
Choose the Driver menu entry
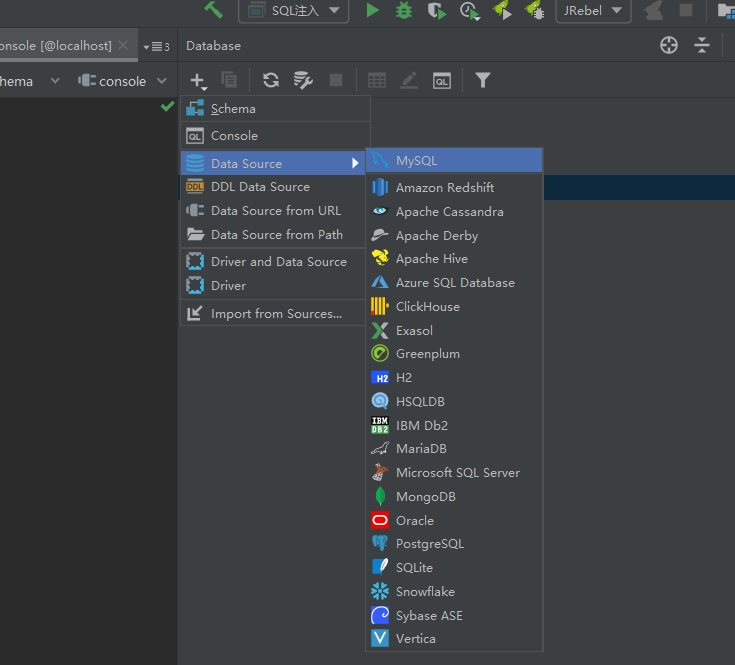(x=273, y=285)
